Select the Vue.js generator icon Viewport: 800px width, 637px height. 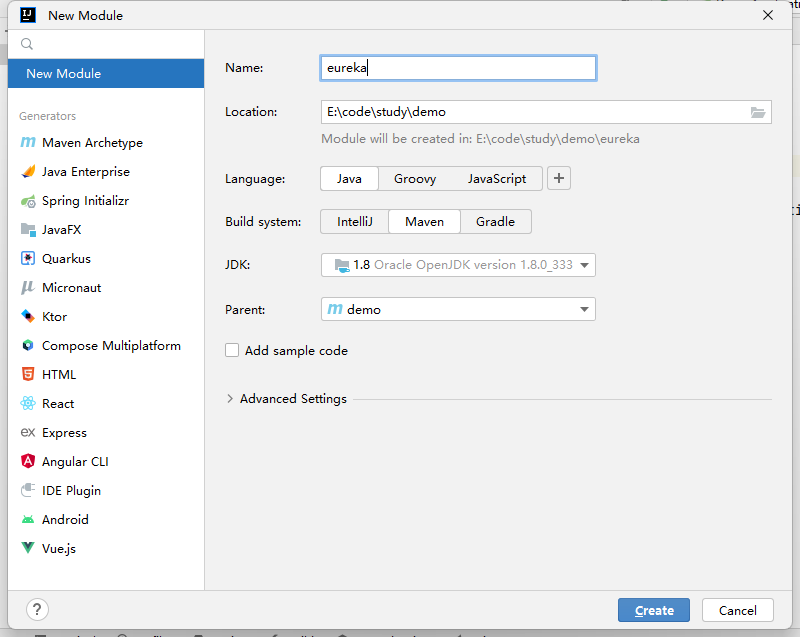click(x=28, y=549)
